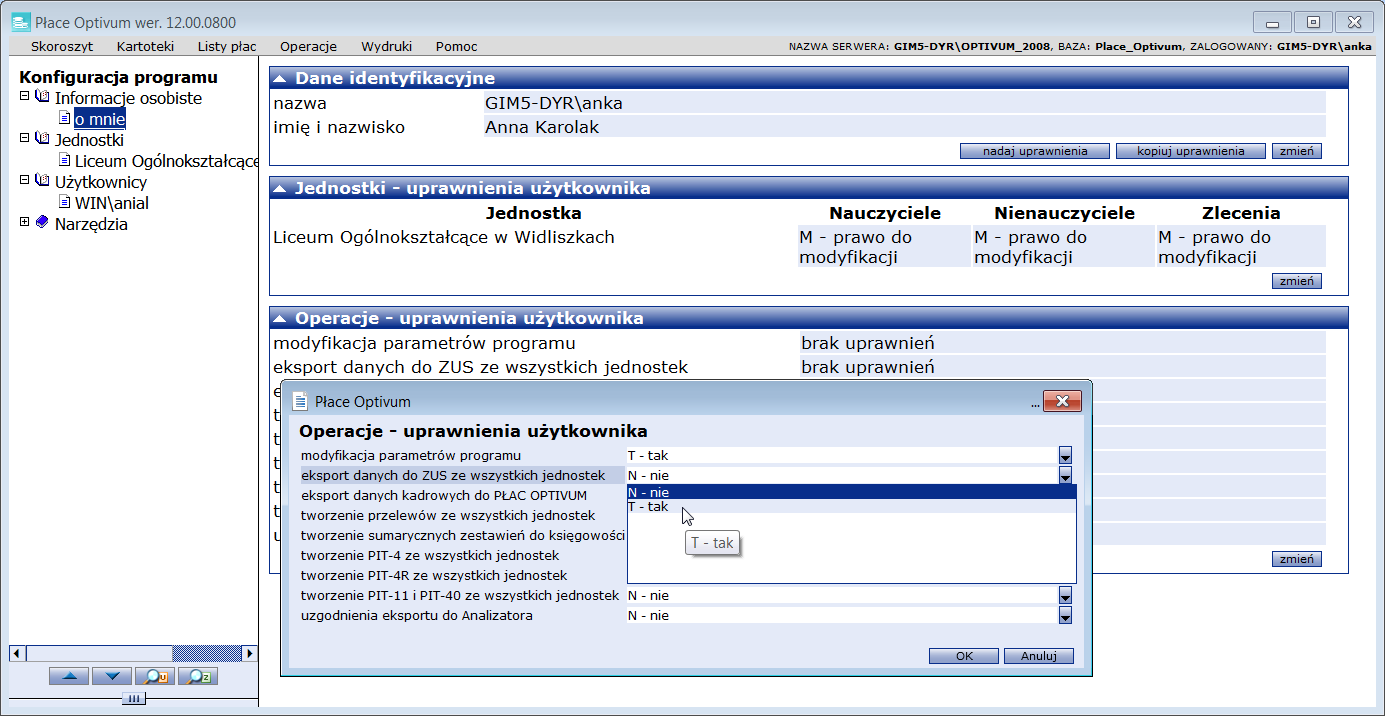Open the Wydruki menu
This screenshot has width=1385, height=716.
[387, 46]
